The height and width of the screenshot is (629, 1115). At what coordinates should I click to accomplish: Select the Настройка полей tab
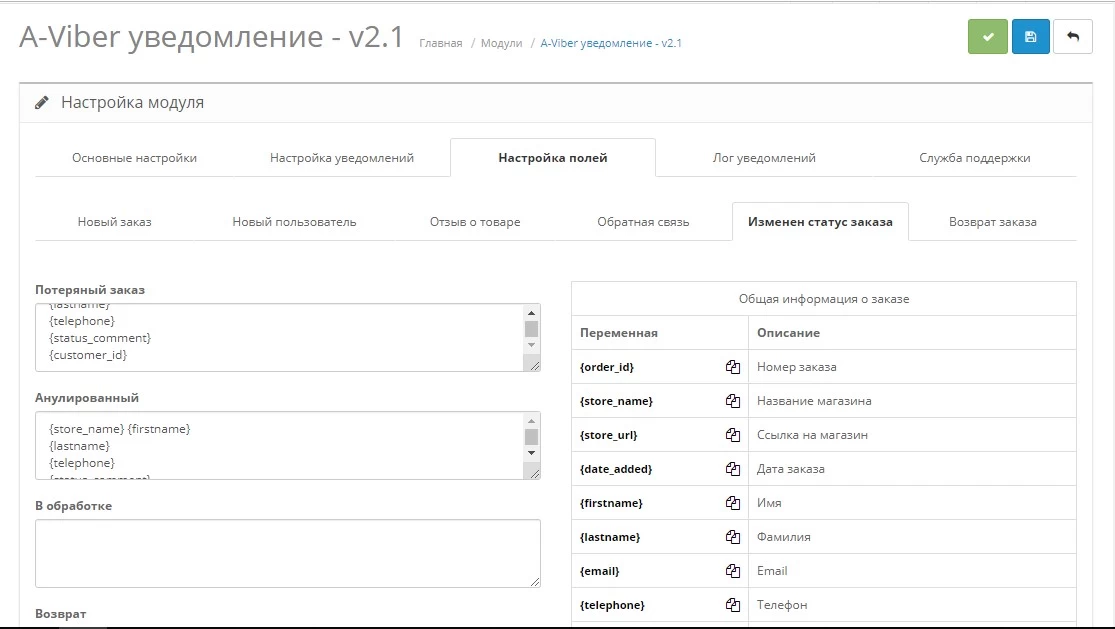coord(553,158)
